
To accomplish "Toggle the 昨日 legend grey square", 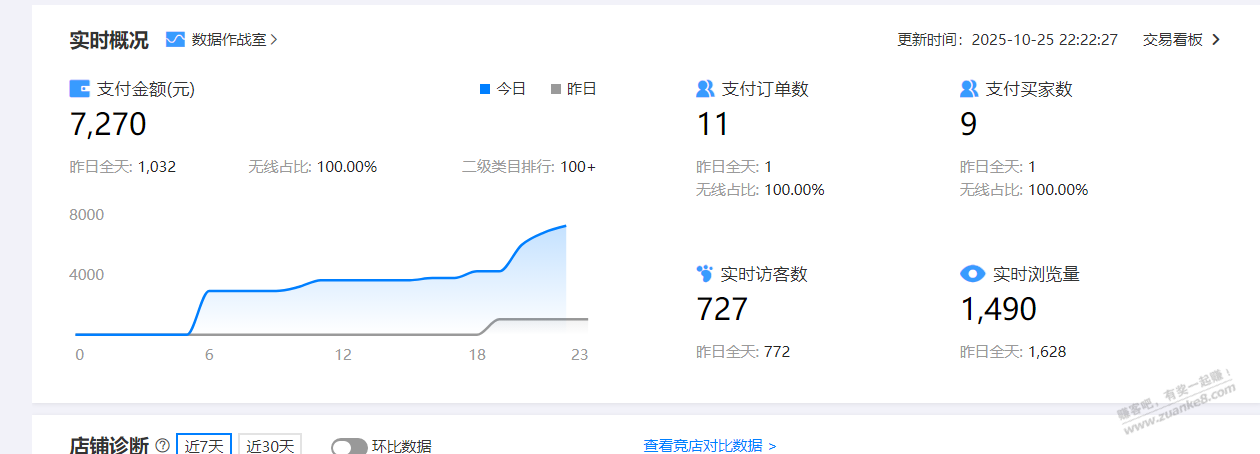I will (556, 89).
